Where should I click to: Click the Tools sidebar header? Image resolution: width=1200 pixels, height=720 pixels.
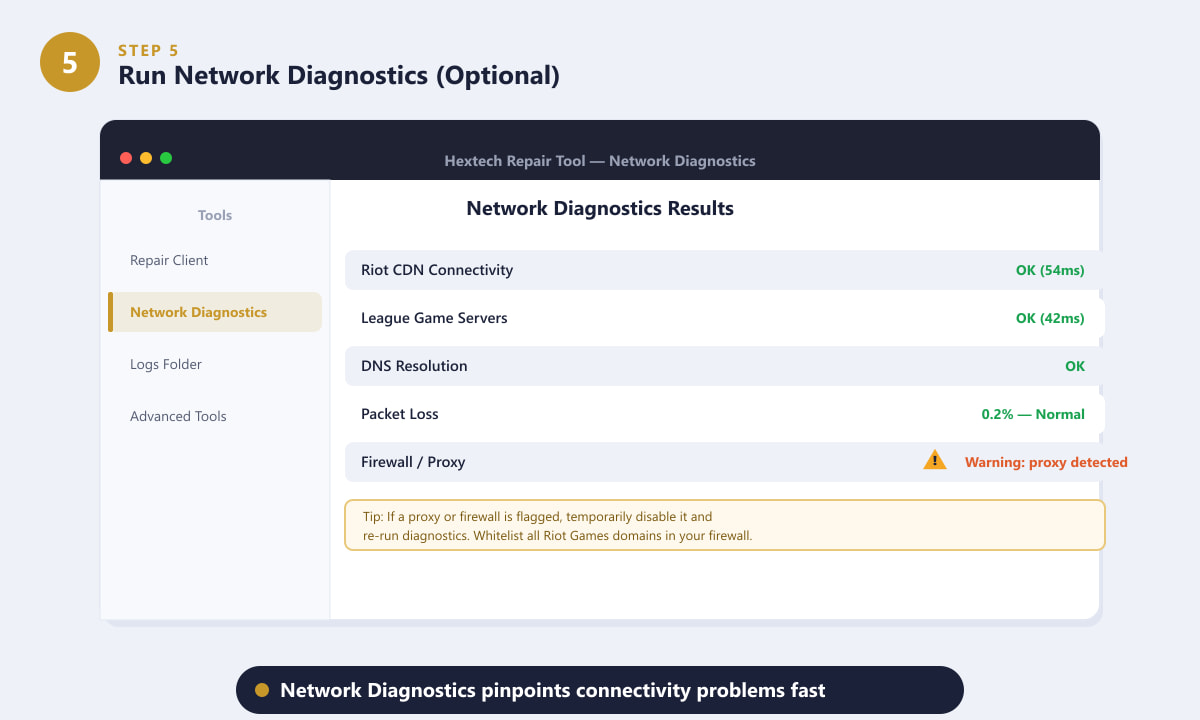(x=215, y=215)
